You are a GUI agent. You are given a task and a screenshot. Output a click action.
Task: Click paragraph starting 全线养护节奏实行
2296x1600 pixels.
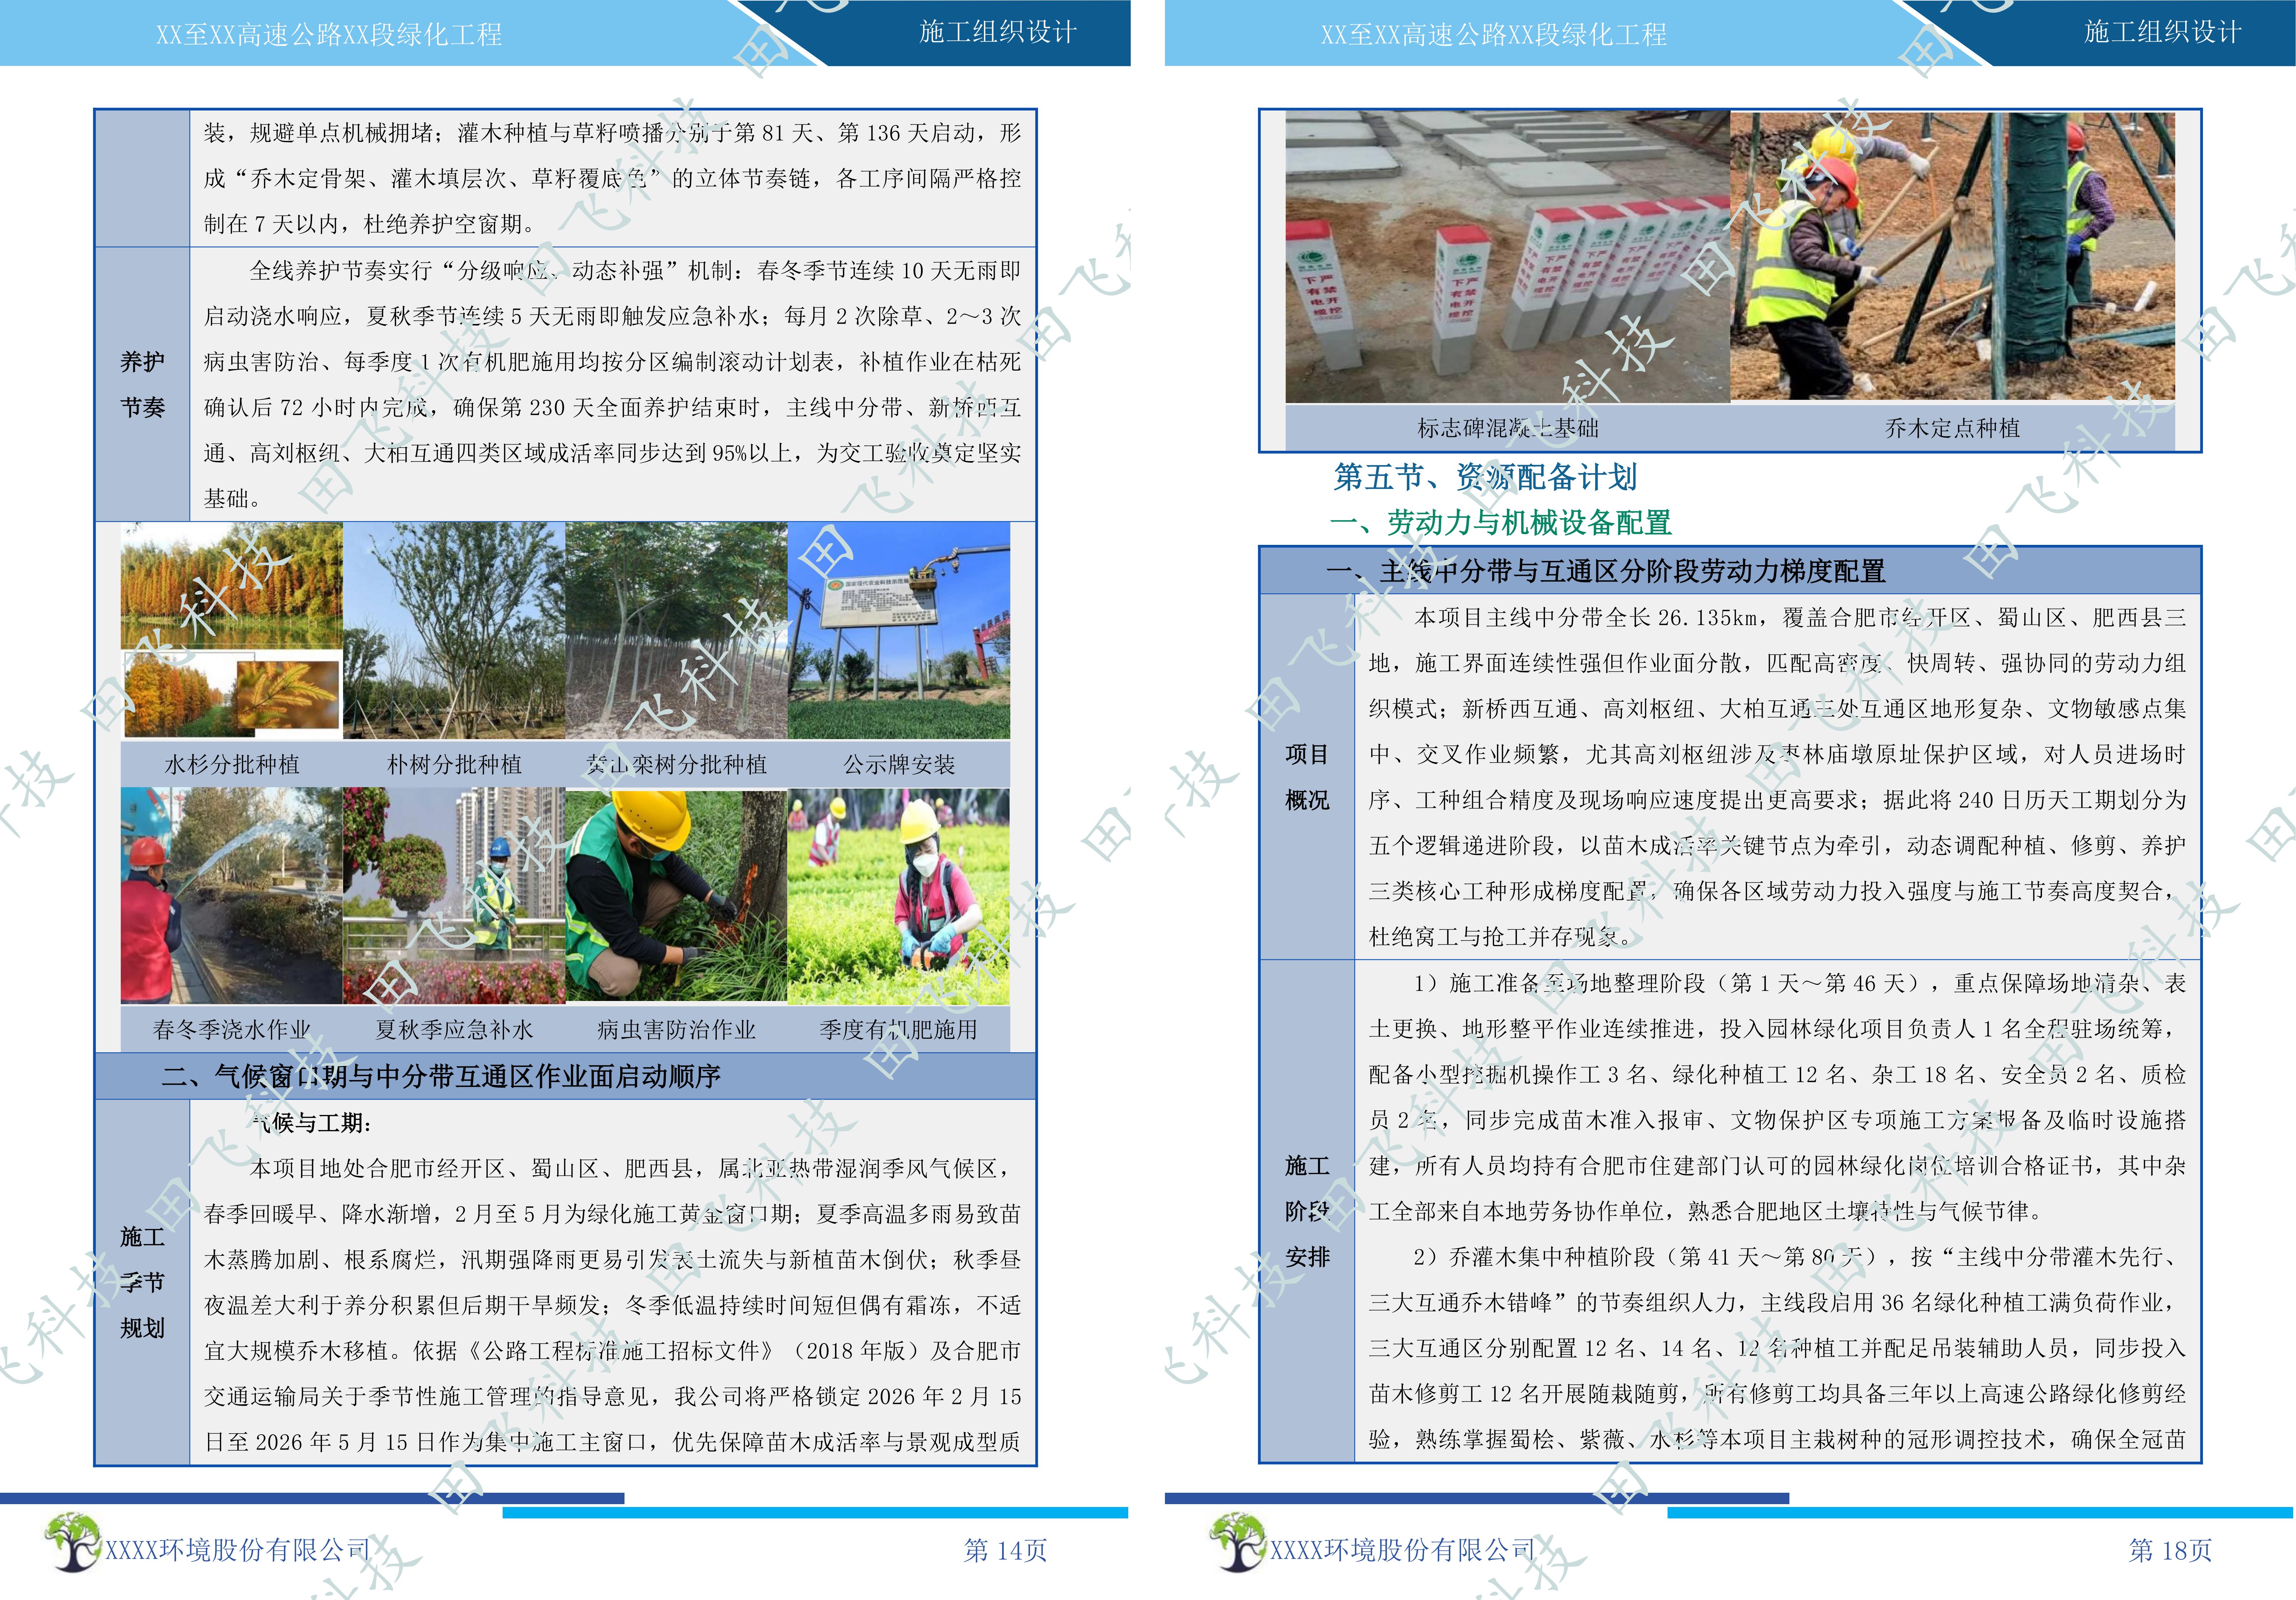coord(613,384)
